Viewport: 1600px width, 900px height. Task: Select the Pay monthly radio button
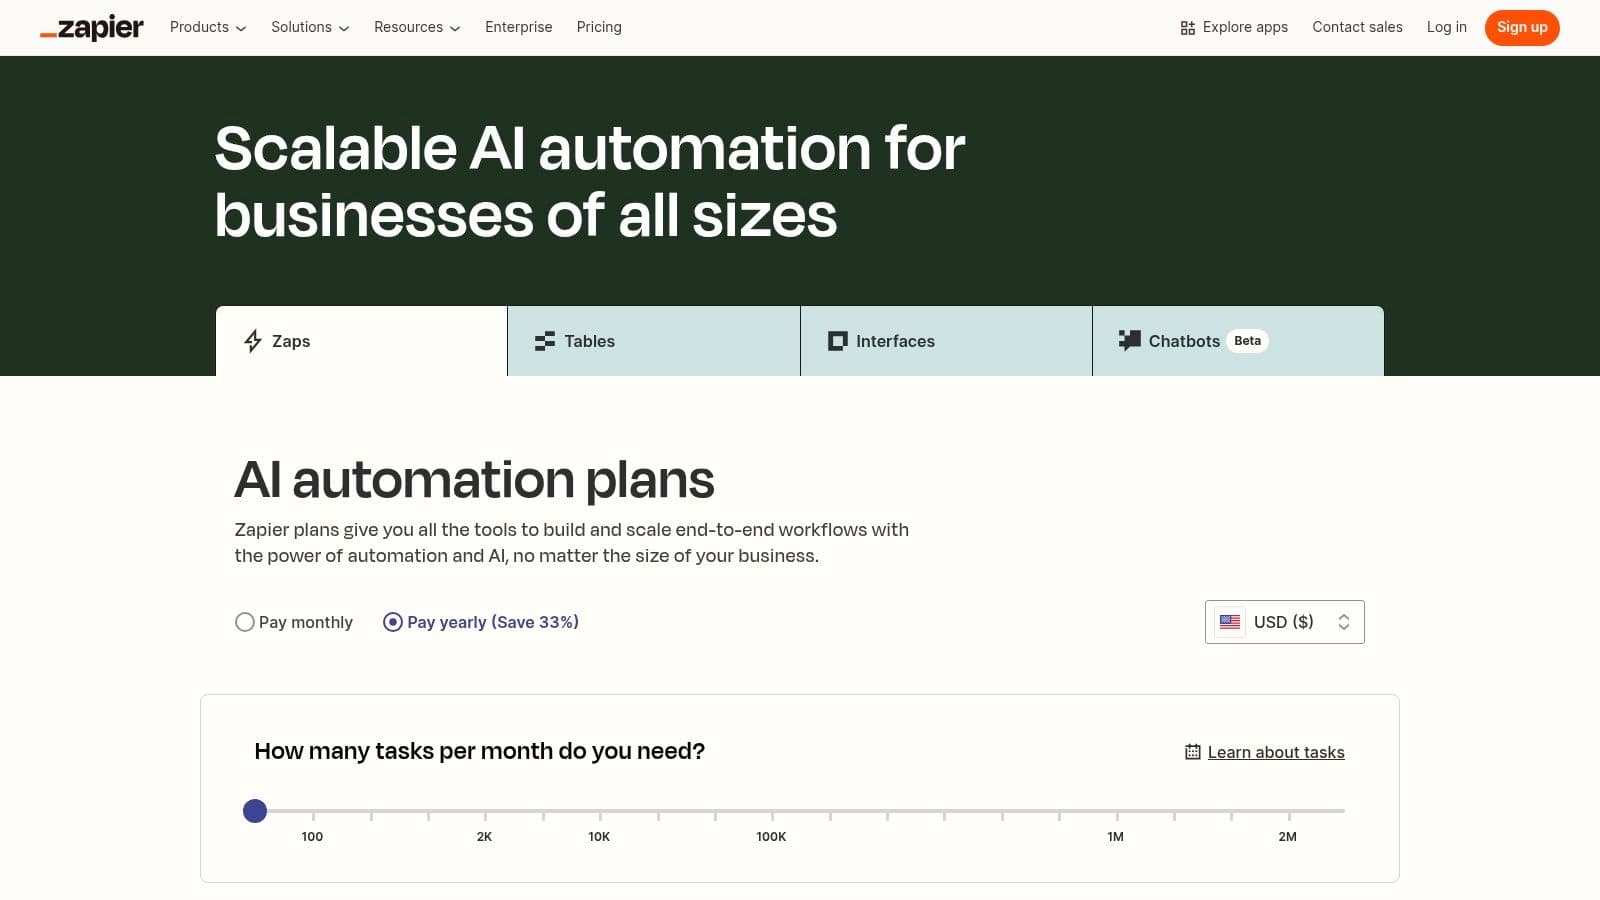pyautogui.click(x=245, y=622)
